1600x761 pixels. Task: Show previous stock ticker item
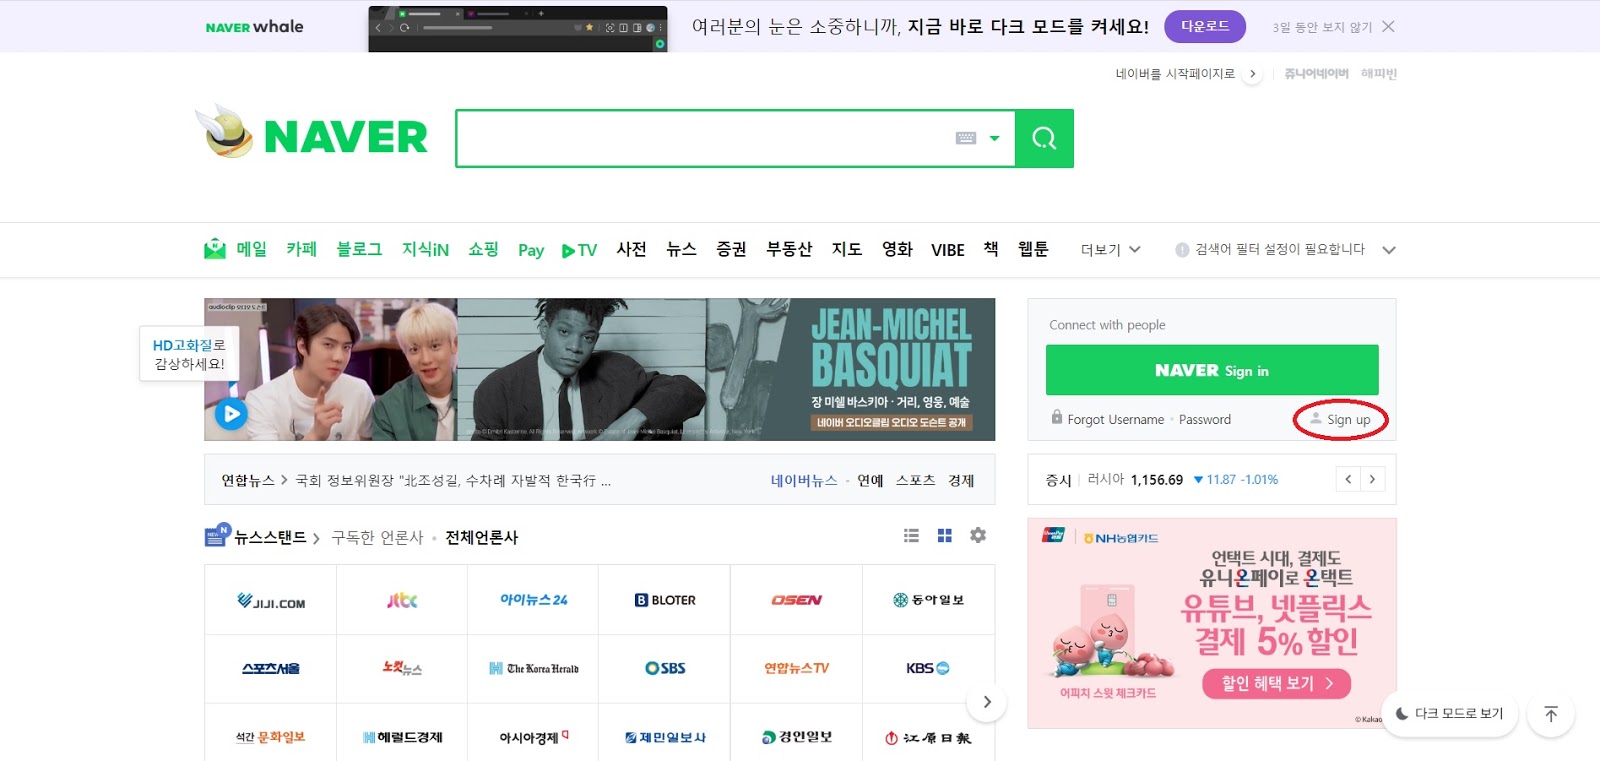[1348, 479]
